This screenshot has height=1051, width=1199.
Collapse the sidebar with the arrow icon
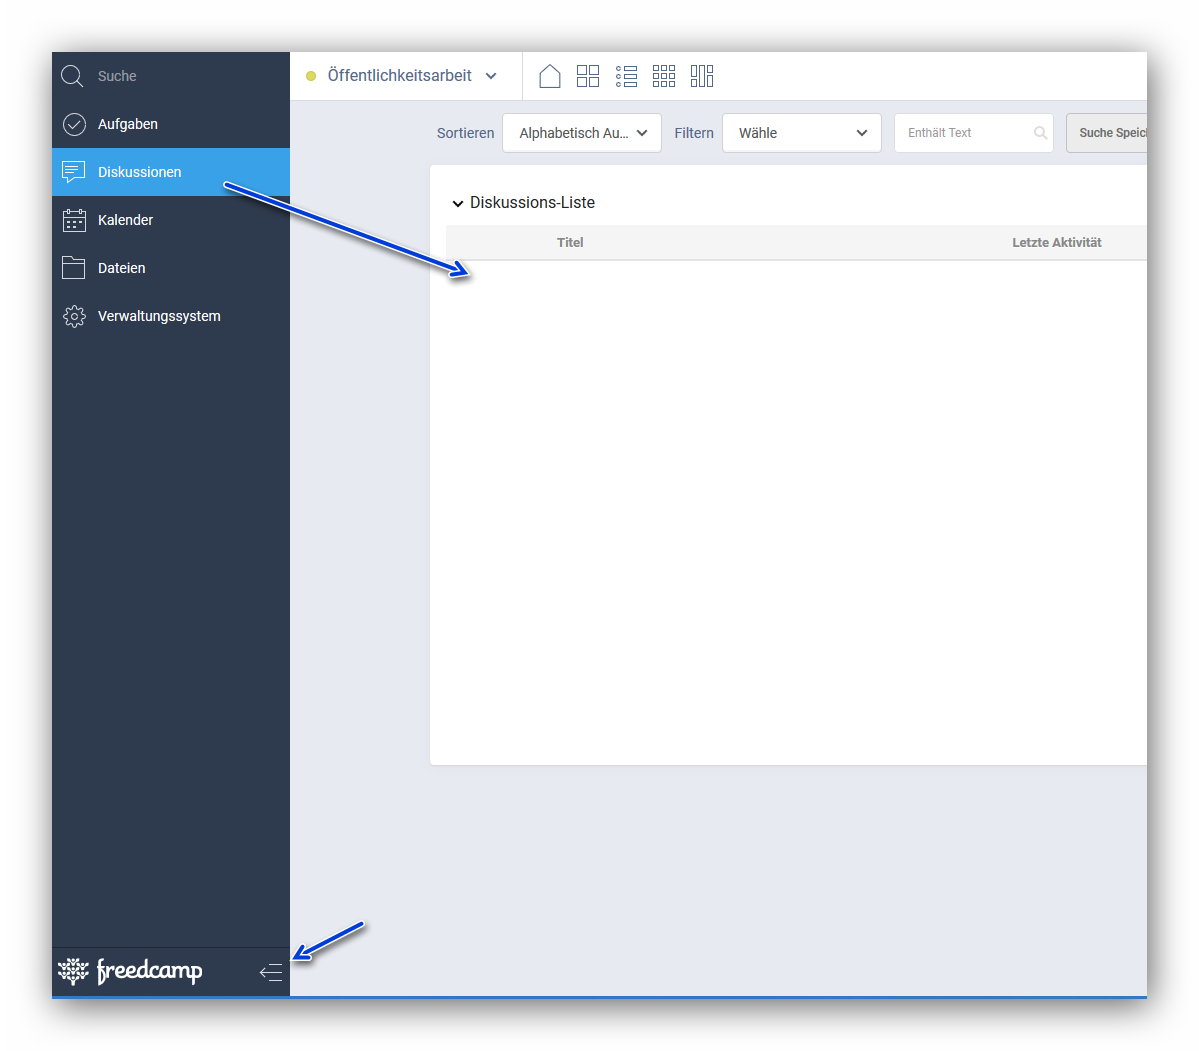(271, 972)
